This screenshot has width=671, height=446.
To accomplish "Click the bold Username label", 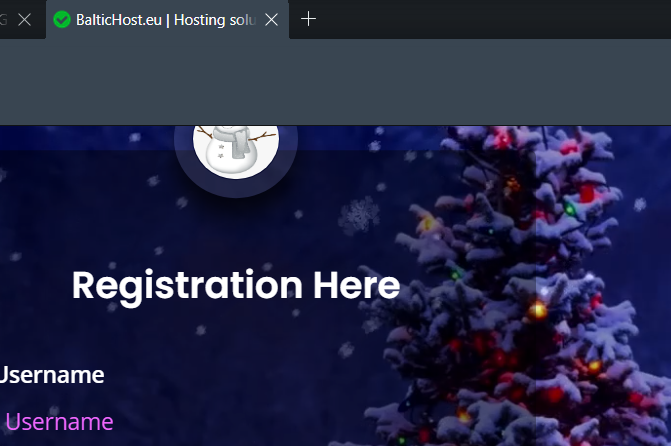I will (x=52, y=375).
